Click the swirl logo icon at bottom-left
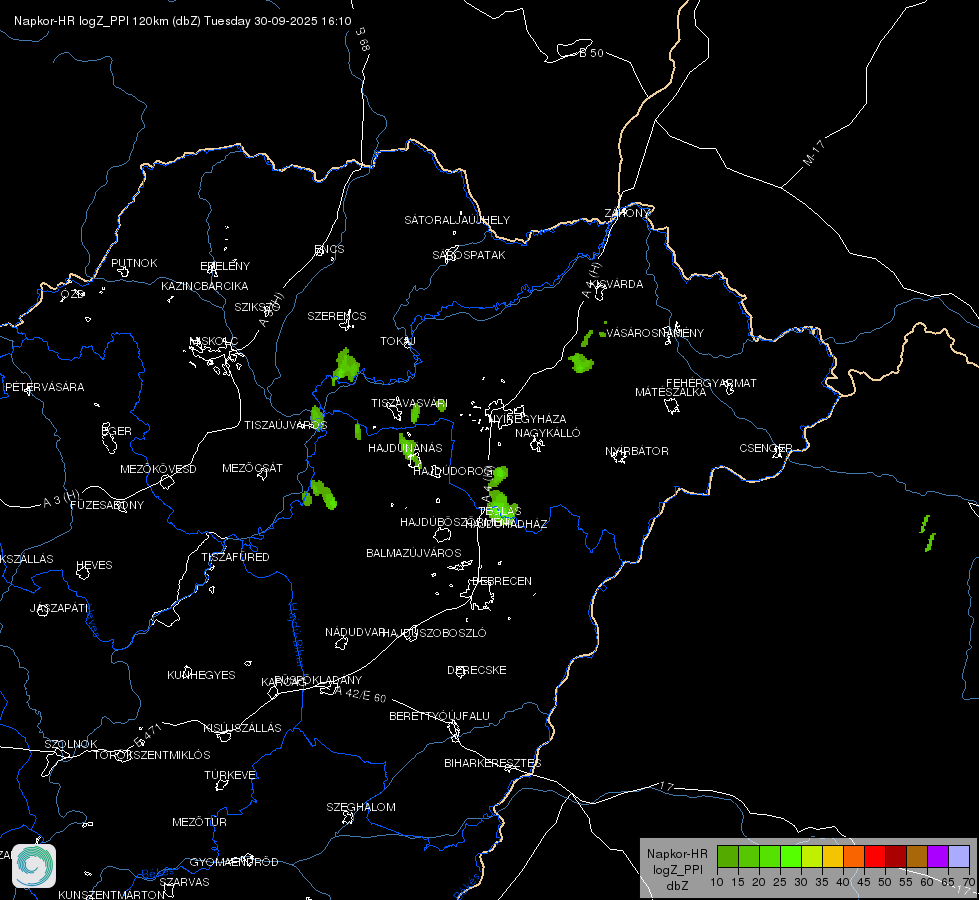The image size is (979, 900). tap(34, 866)
